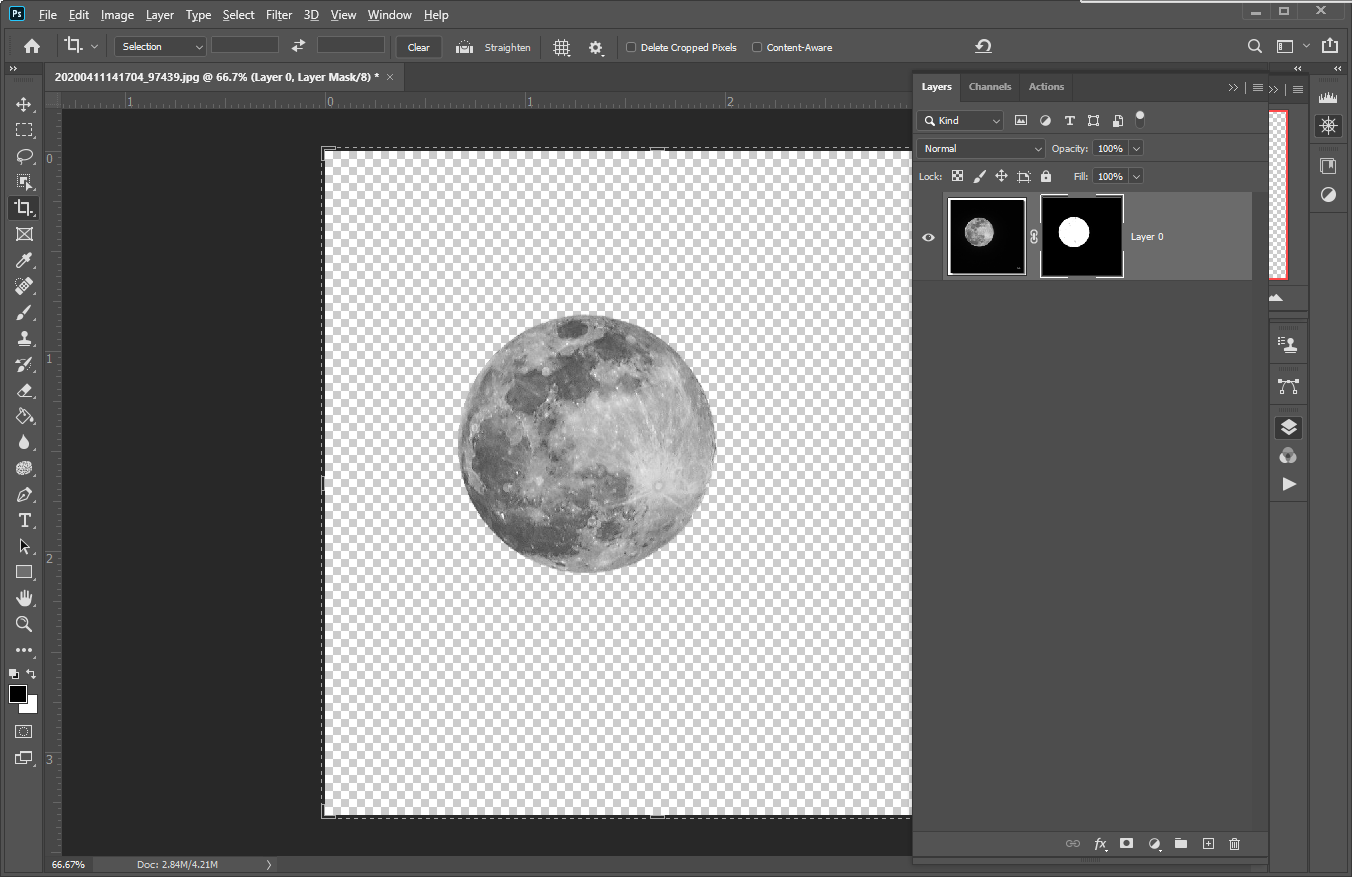
Task: Reset the crop with the undo arrow
Action: pos(983,46)
